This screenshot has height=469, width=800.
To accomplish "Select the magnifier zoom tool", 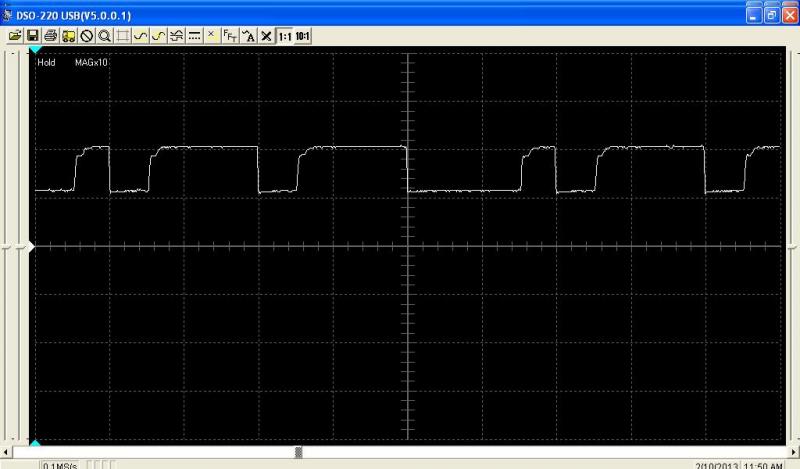I will (105, 36).
